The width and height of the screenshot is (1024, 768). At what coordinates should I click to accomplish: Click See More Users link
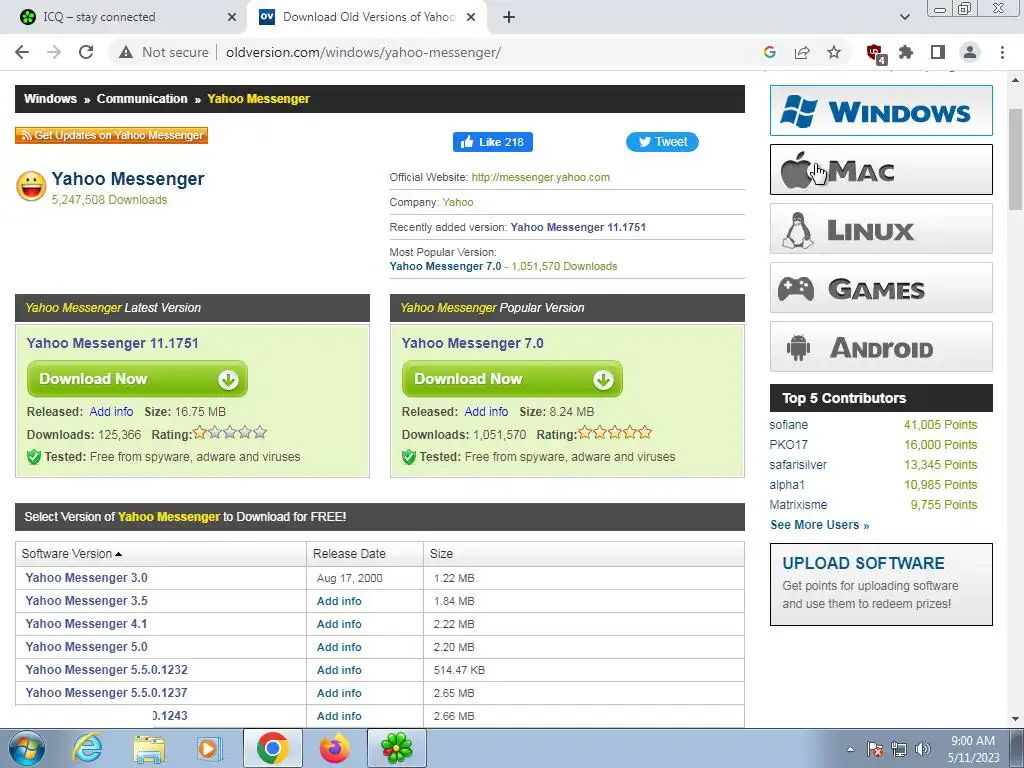coord(819,524)
